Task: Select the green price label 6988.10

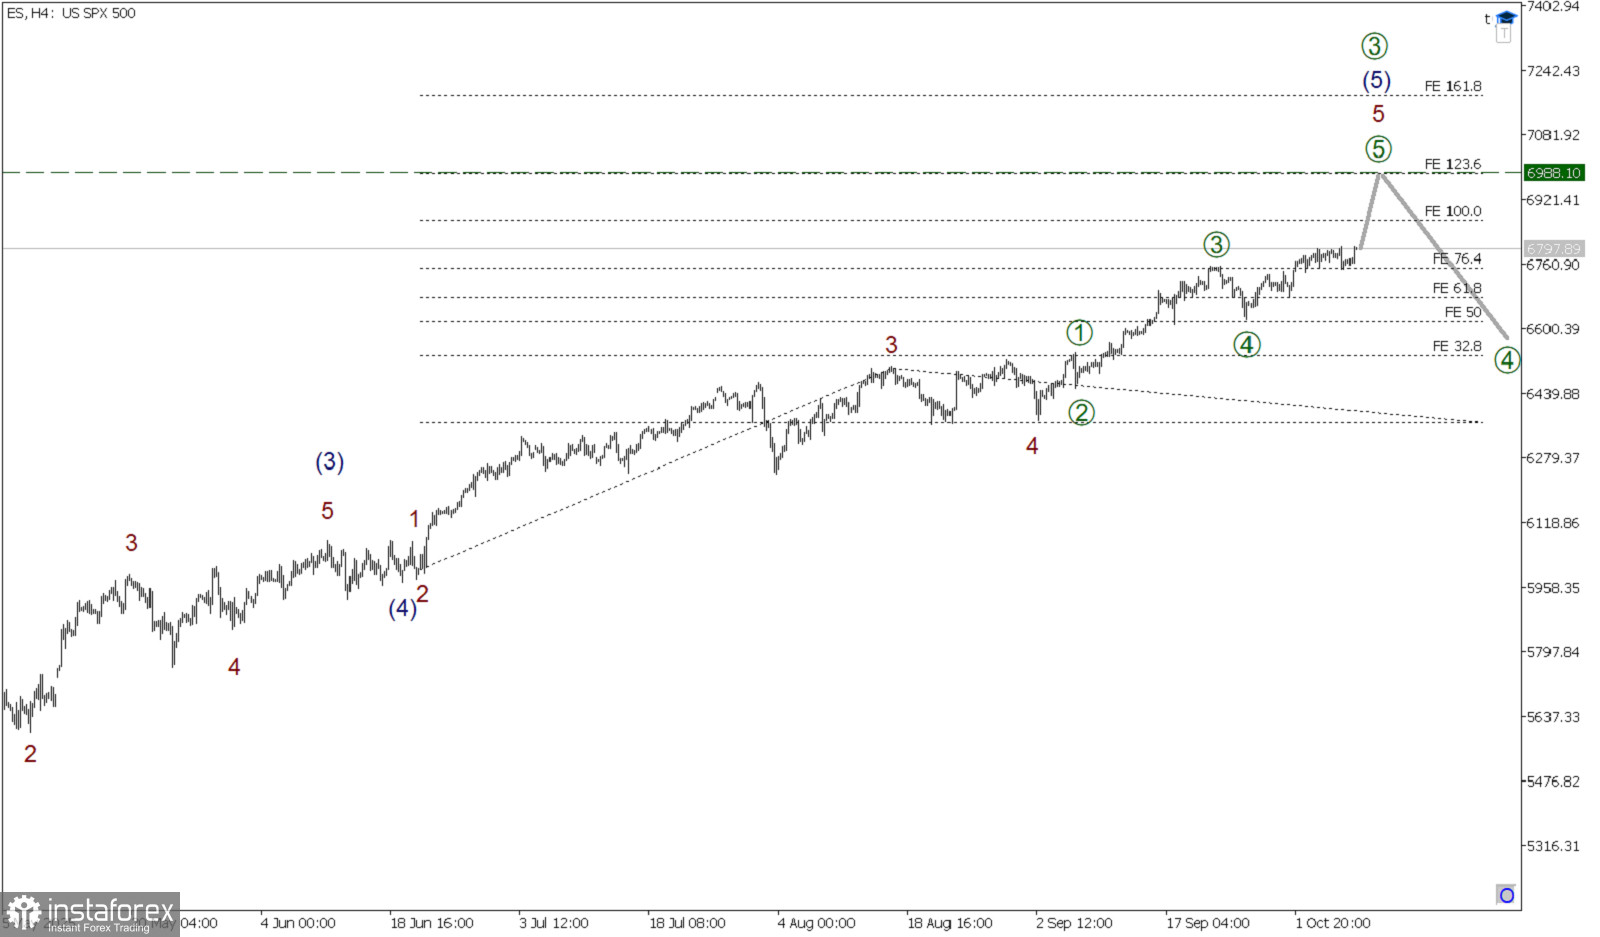Action: pos(1553,173)
